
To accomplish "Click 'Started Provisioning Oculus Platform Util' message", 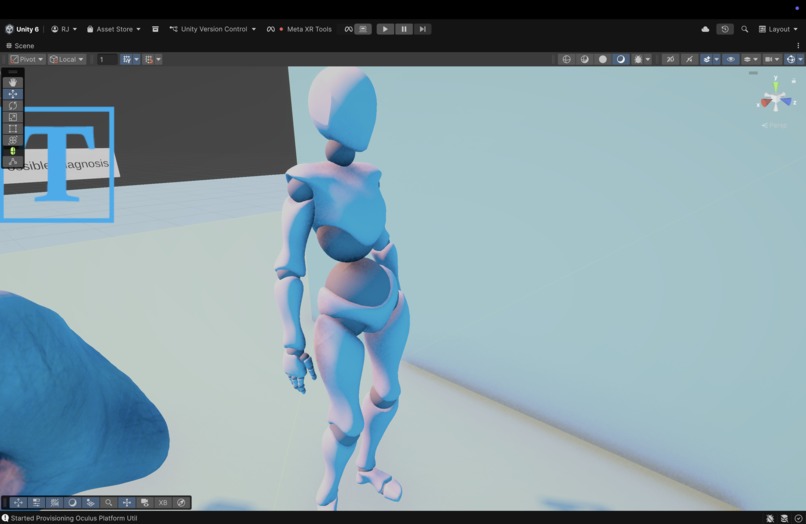I will (x=74, y=518).
